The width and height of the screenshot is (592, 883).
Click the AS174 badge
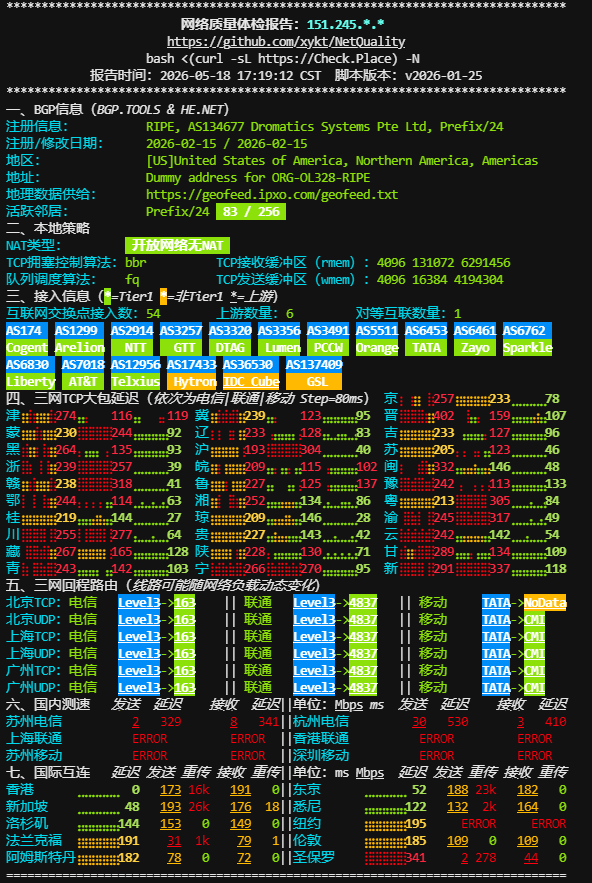[27, 331]
